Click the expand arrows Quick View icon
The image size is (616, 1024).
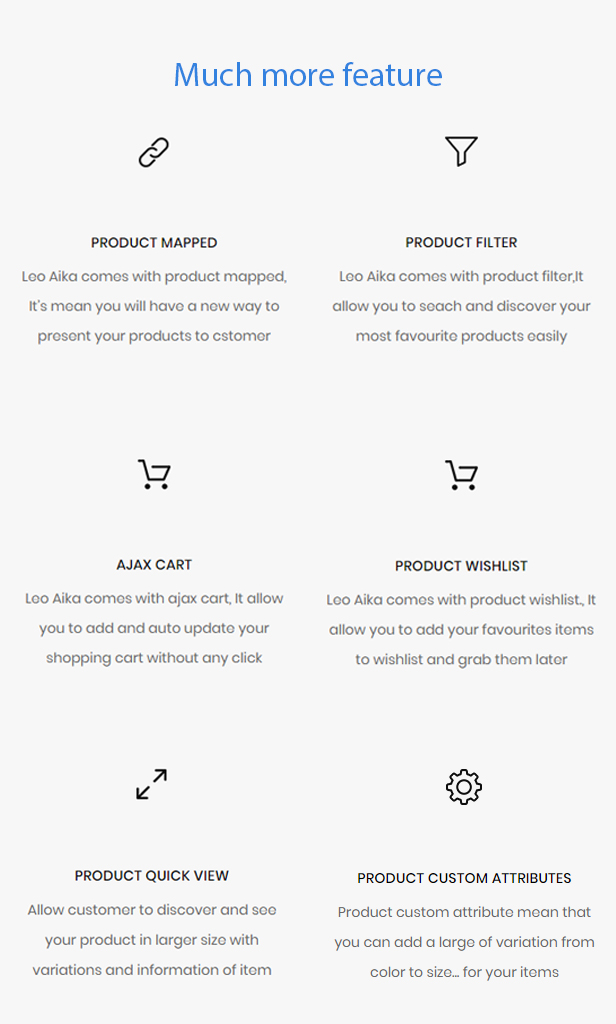pos(152,784)
